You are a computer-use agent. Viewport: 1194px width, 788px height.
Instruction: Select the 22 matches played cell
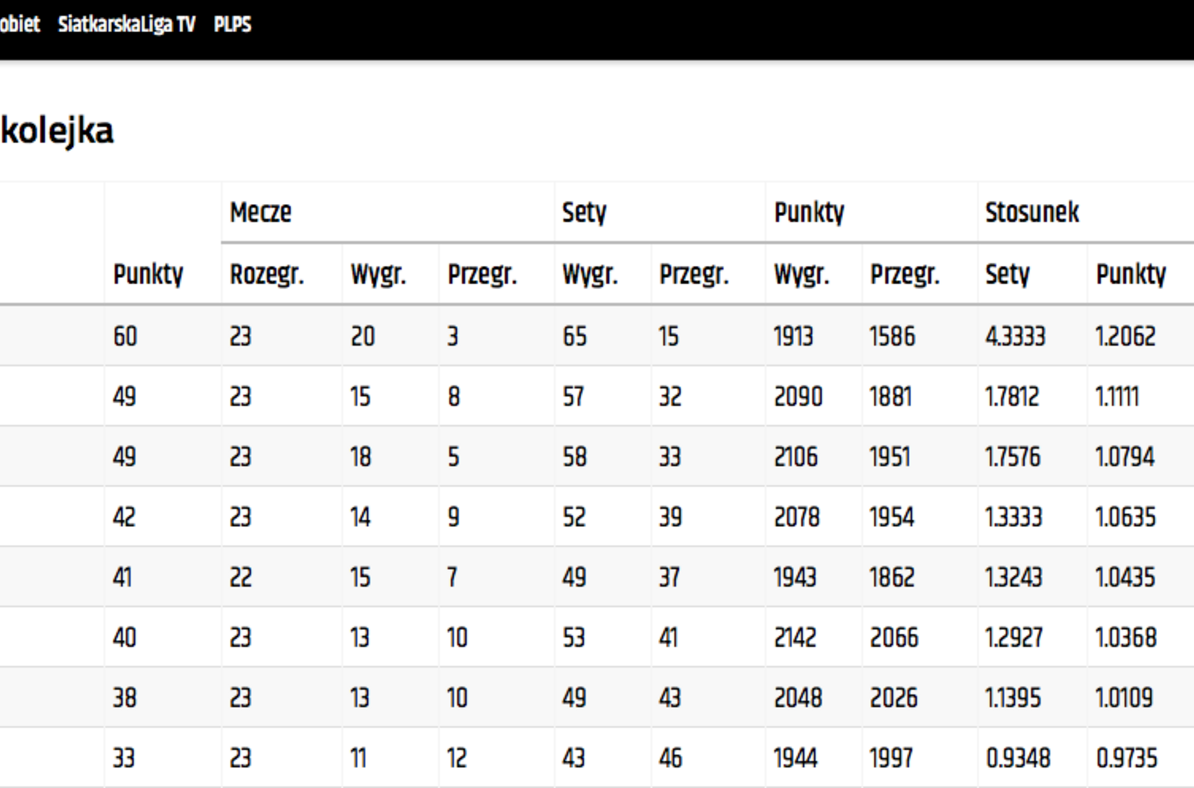pyautogui.click(x=241, y=577)
